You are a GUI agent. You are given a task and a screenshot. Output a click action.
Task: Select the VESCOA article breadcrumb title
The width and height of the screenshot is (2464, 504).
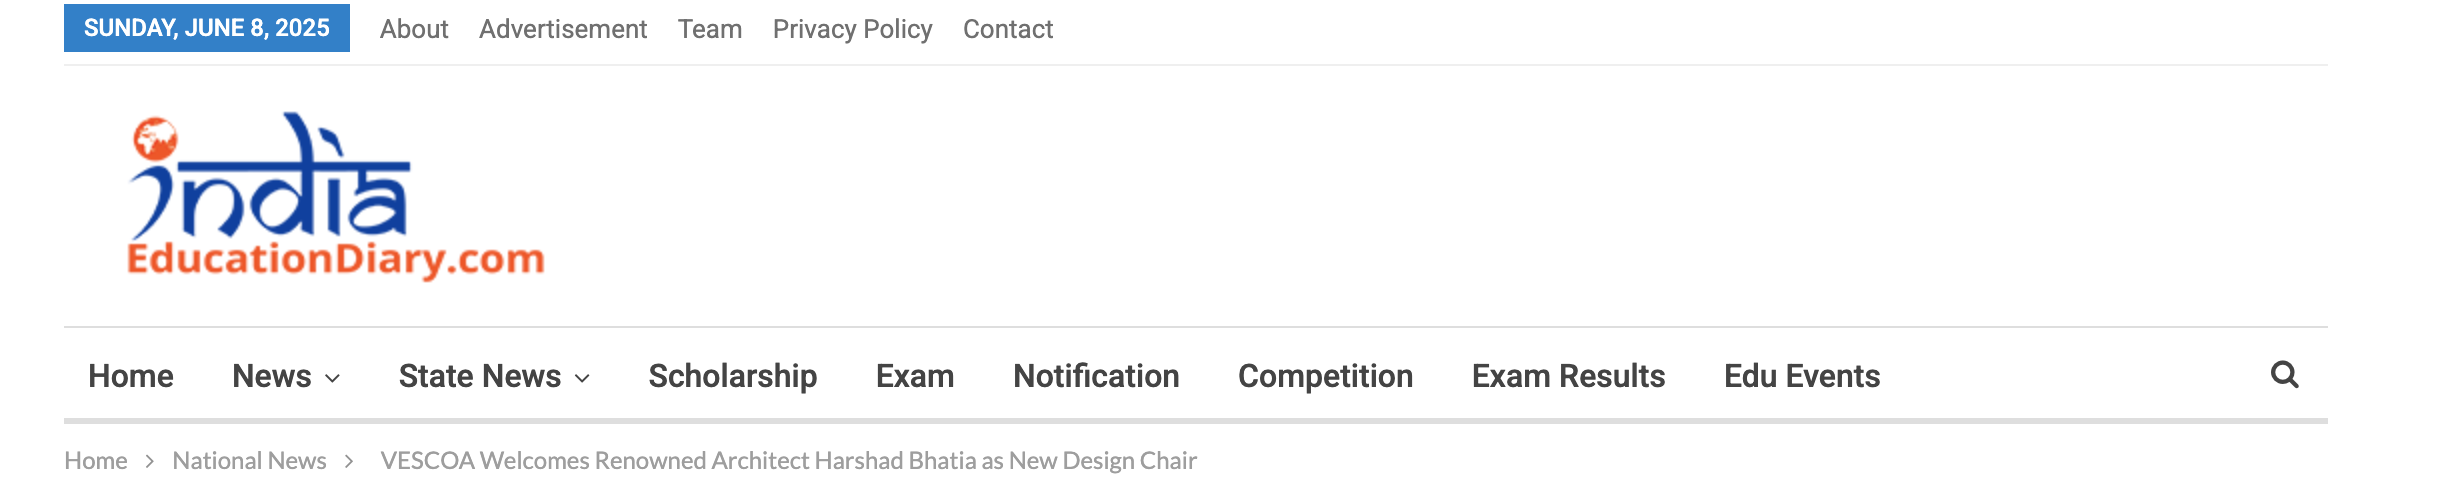pyautogui.click(x=788, y=460)
